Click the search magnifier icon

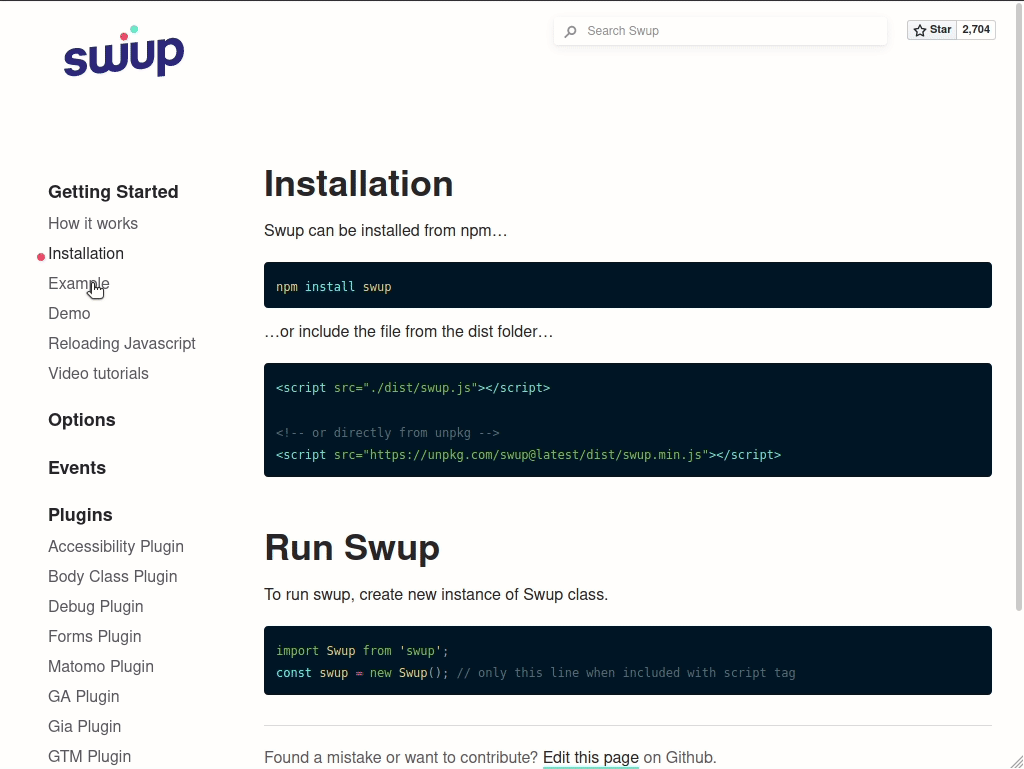point(570,31)
